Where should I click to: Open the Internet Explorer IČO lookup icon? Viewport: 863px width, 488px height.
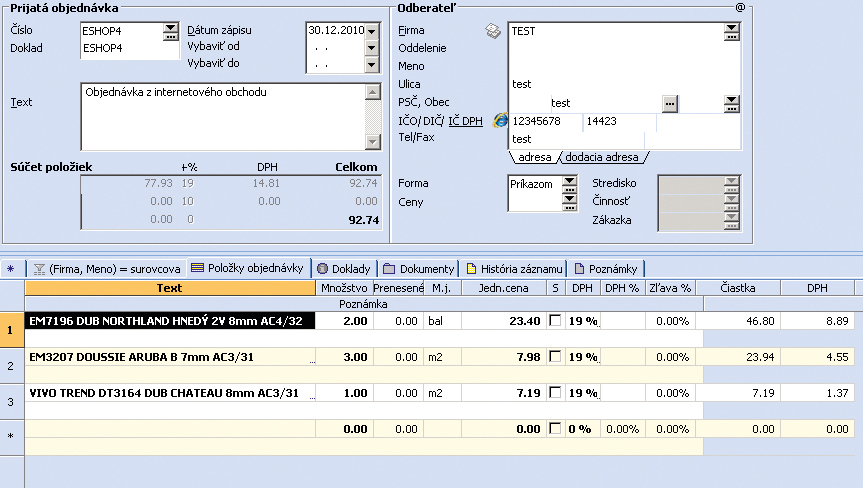click(x=500, y=120)
